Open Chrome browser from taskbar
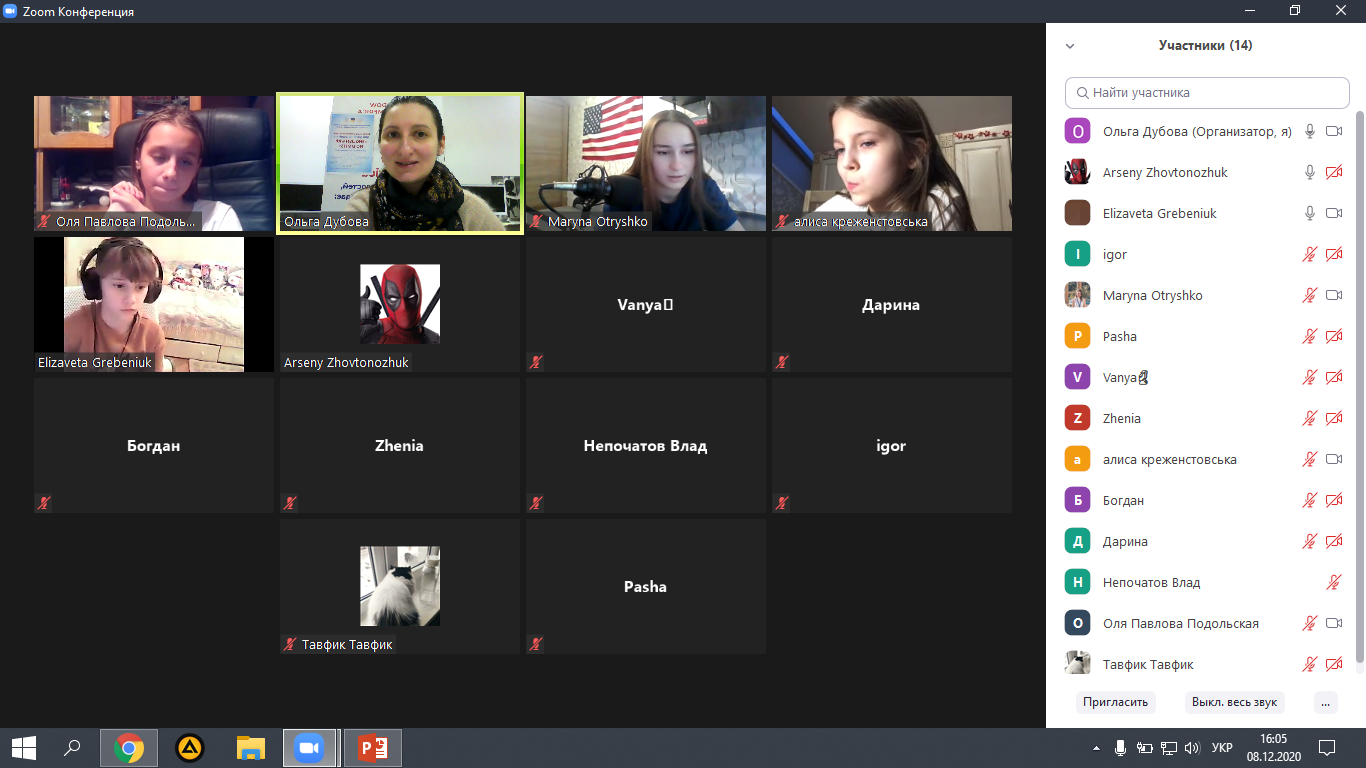Image resolution: width=1366 pixels, height=768 pixels. click(x=128, y=747)
